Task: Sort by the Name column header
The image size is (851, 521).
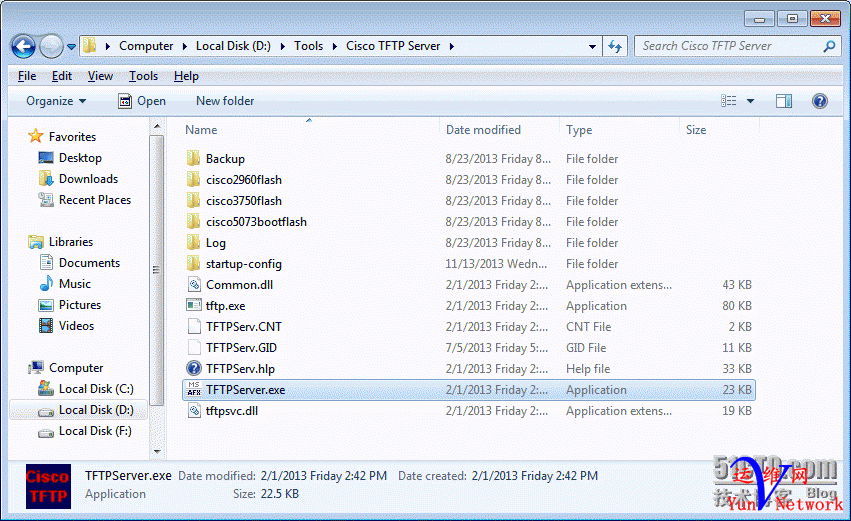Action: click(201, 130)
